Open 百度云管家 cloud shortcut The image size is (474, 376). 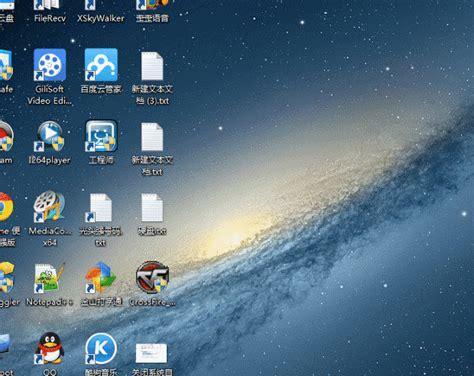point(101,71)
